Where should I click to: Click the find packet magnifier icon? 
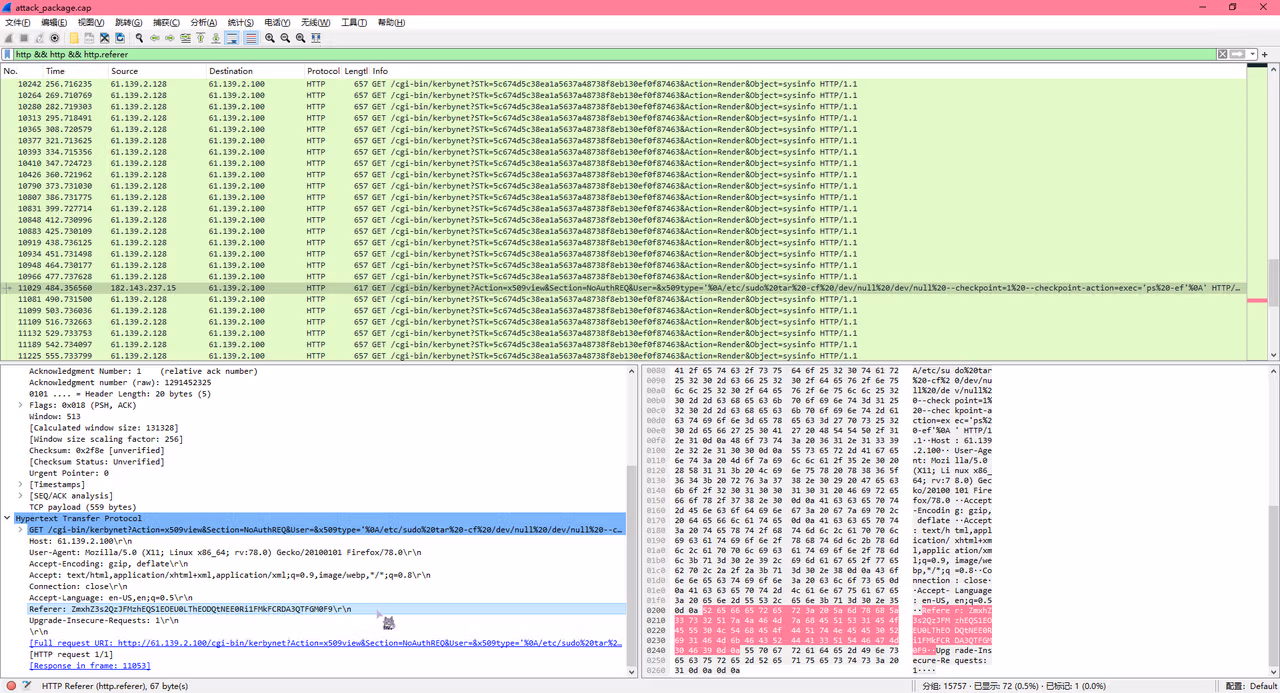point(139,38)
